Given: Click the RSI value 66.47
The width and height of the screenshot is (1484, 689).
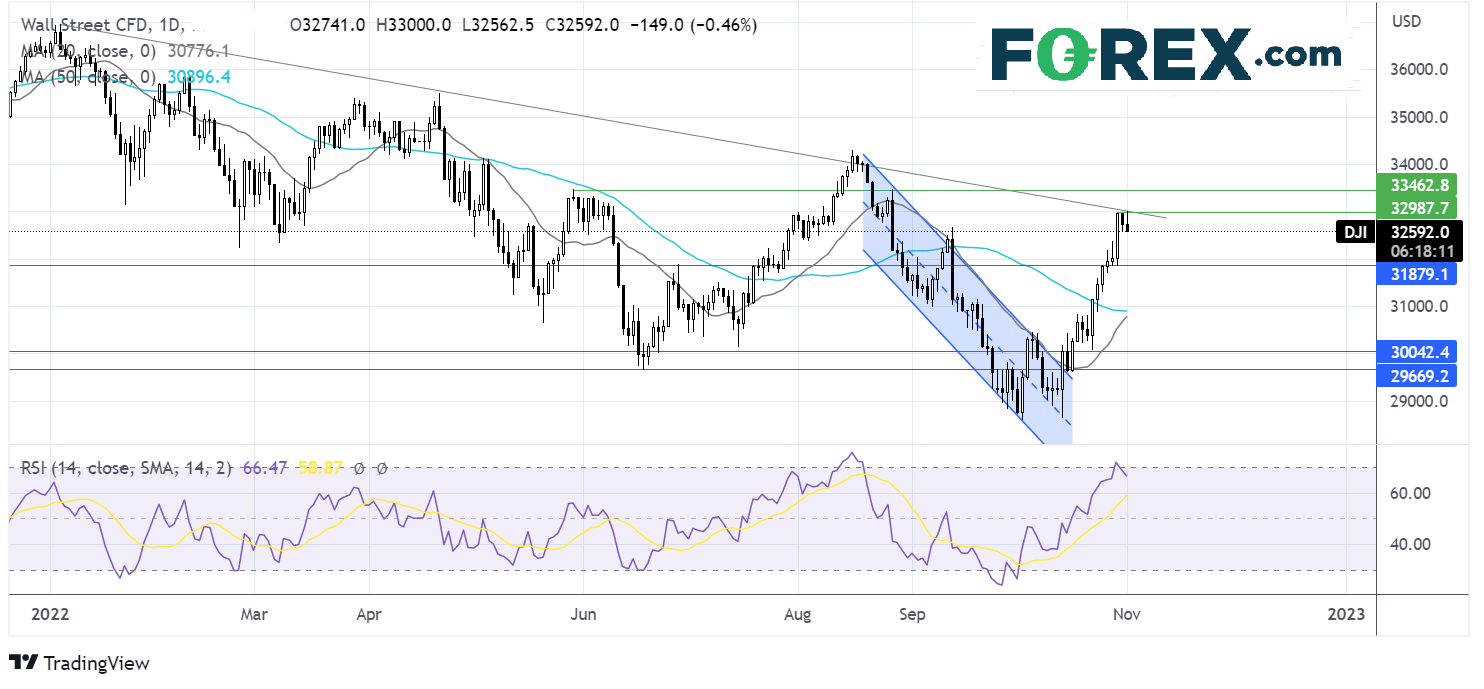Looking at the screenshot, I should click(267, 467).
